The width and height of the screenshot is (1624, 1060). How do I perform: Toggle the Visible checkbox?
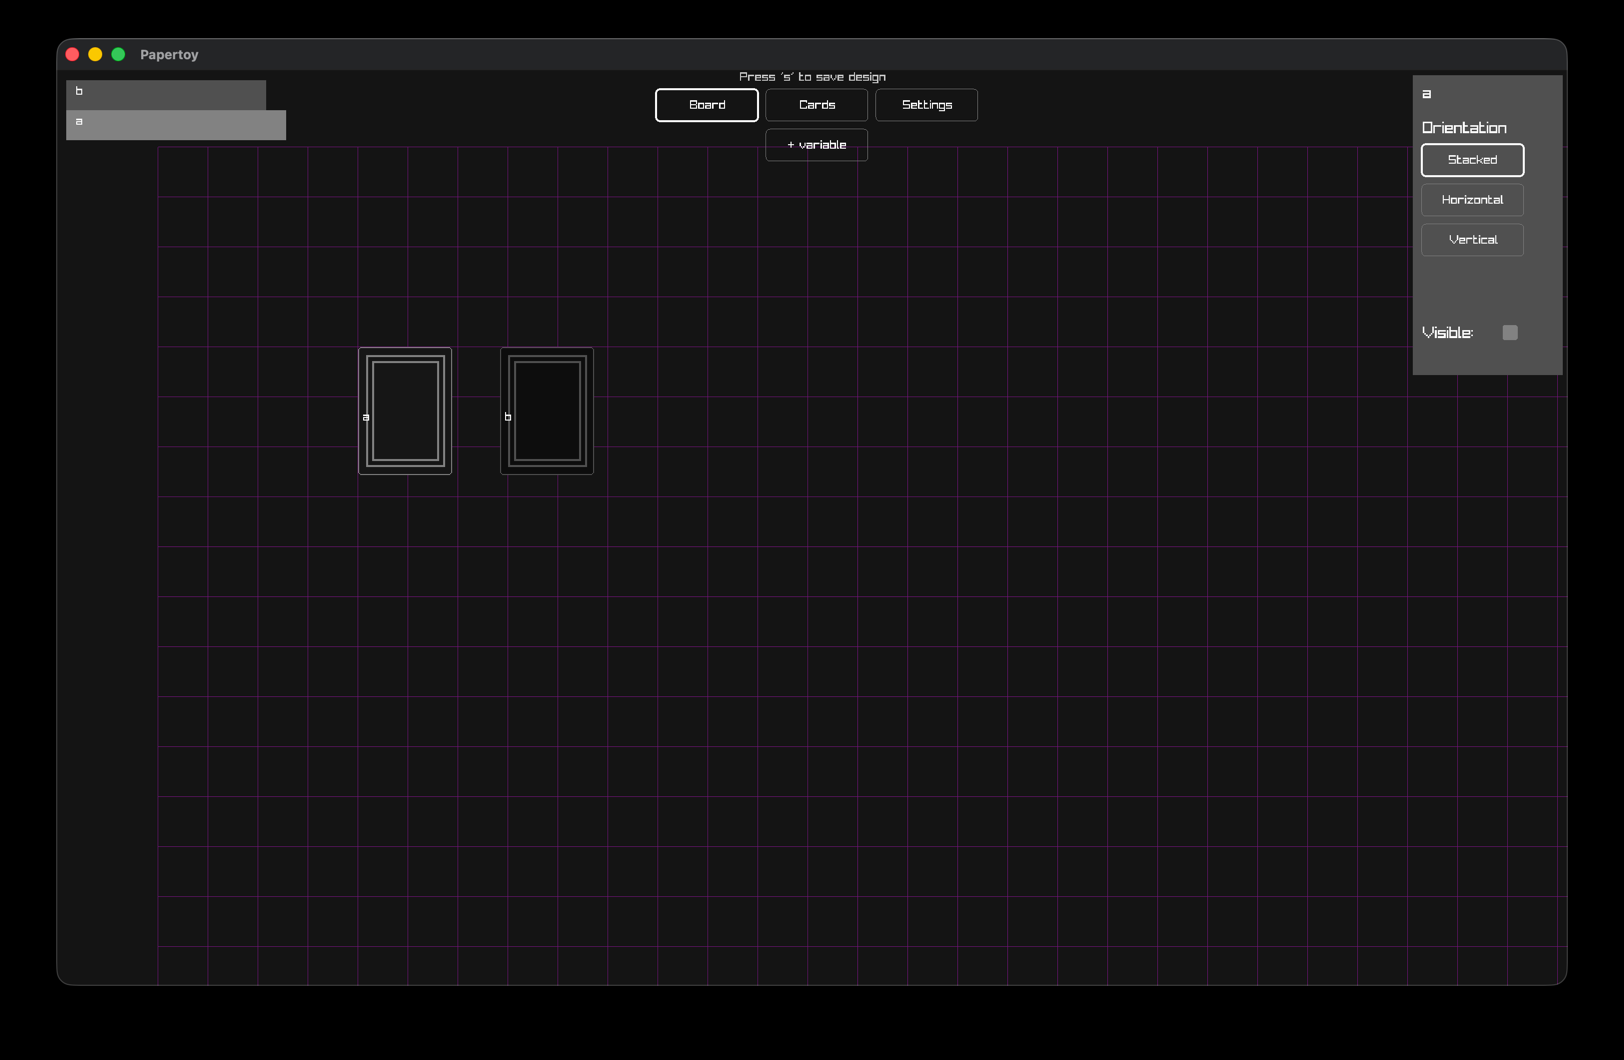coord(1509,333)
